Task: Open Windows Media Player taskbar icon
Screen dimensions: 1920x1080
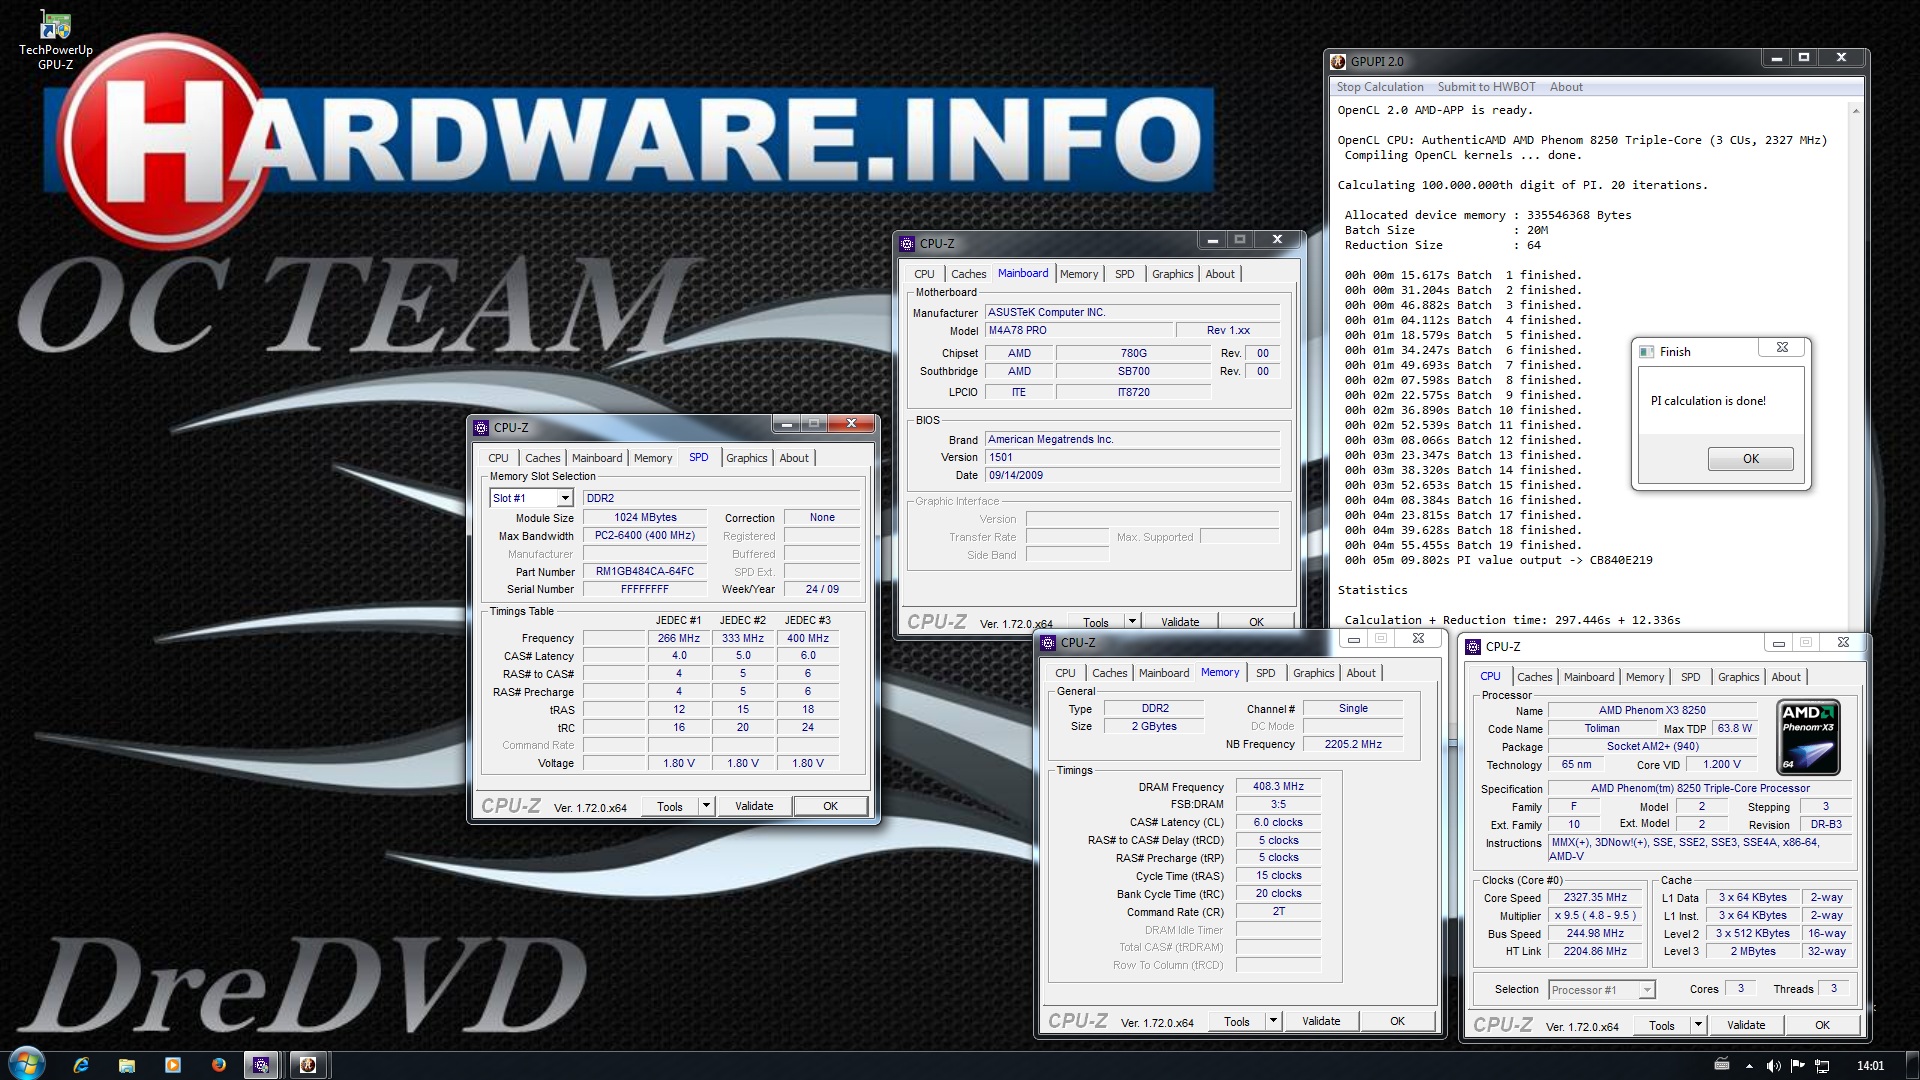Action: (173, 1065)
